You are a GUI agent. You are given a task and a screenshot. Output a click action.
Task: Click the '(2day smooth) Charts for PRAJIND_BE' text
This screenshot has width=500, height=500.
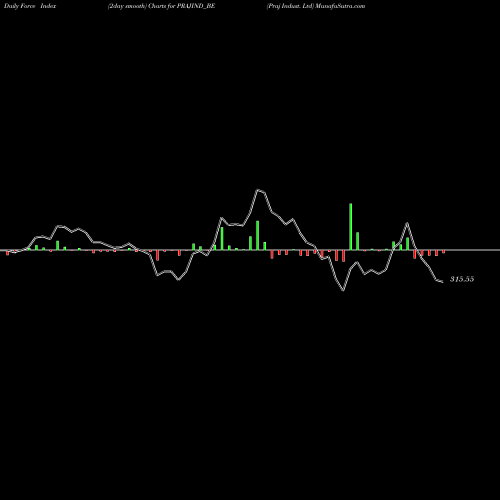(x=161, y=6)
